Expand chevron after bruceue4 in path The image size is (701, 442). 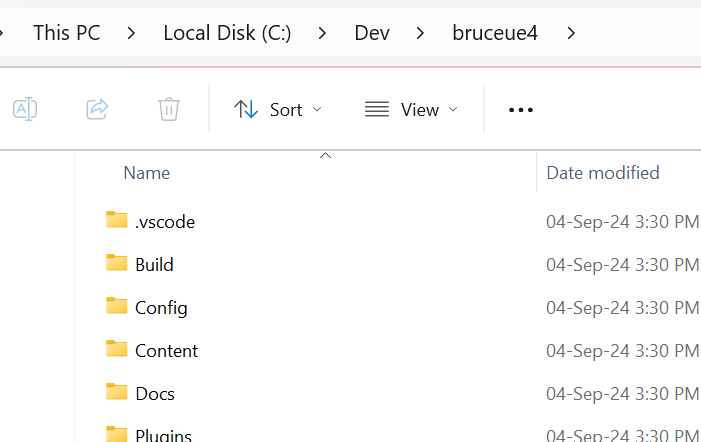coord(571,33)
